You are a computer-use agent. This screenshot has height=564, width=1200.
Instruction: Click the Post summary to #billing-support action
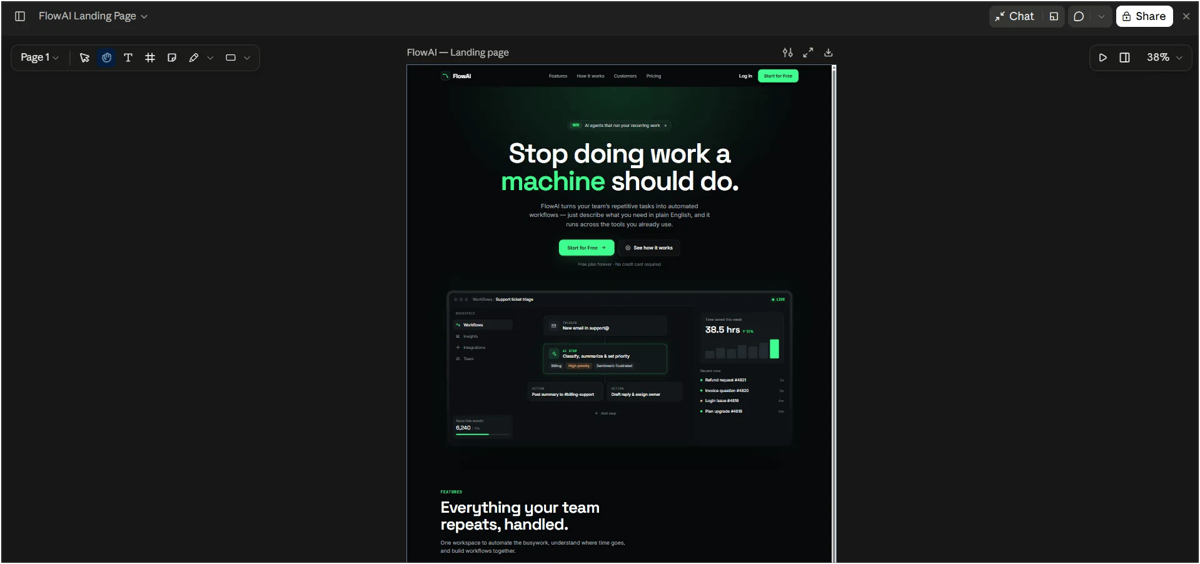[566, 392]
